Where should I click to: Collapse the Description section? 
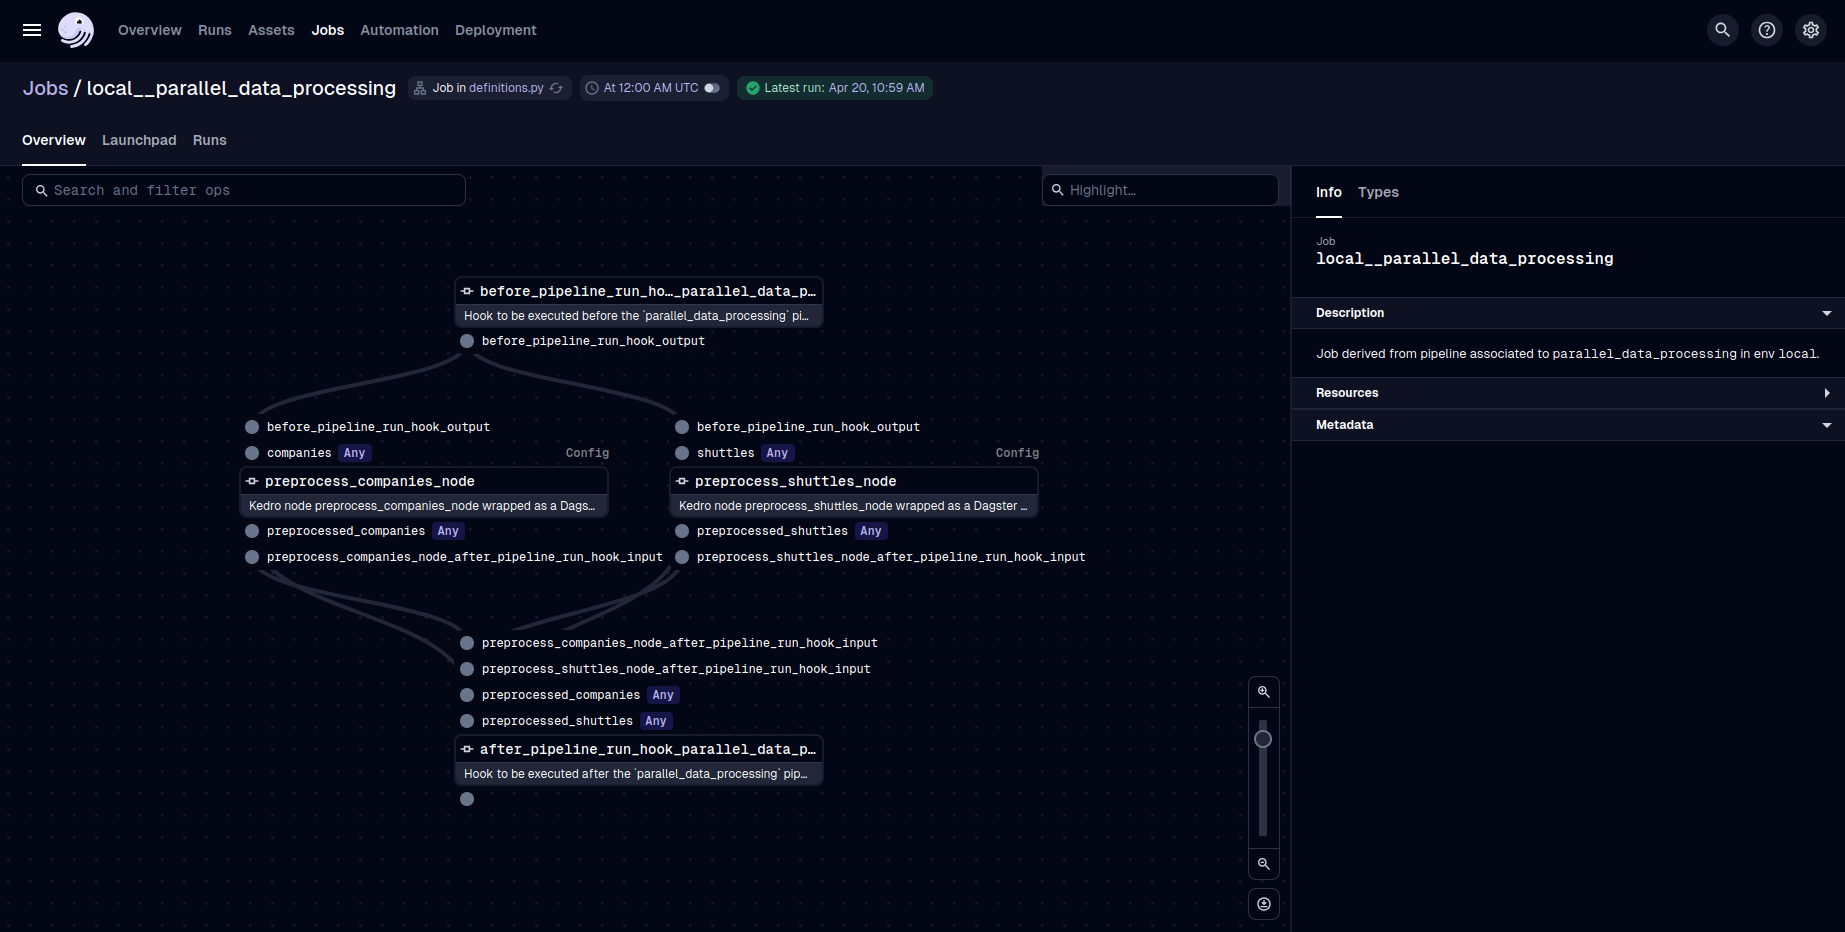click(x=1568, y=313)
